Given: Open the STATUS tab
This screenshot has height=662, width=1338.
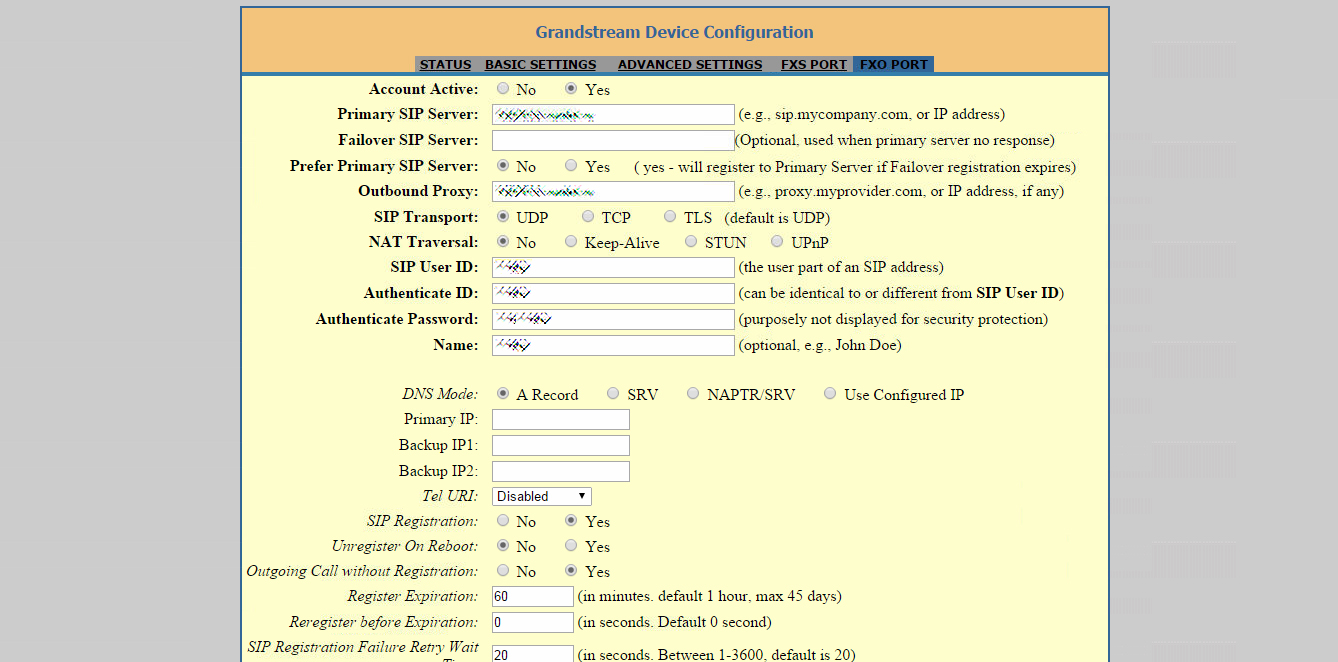Looking at the screenshot, I should point(445,65).
